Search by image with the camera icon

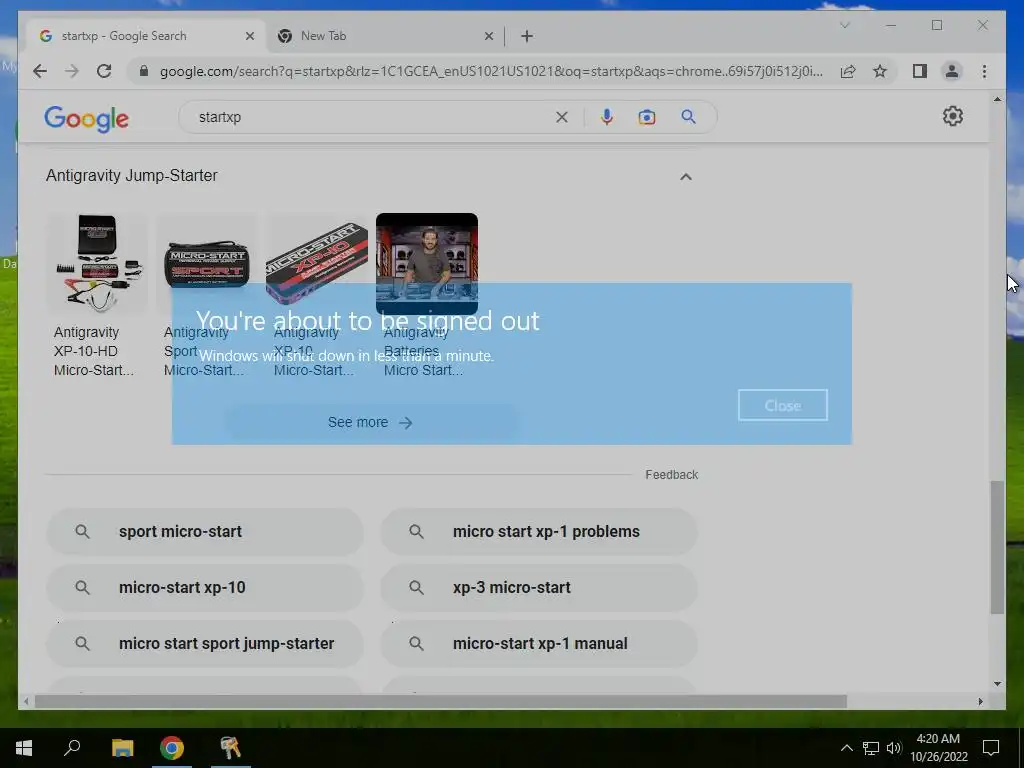pyautogui.click(x=647, y=117)
